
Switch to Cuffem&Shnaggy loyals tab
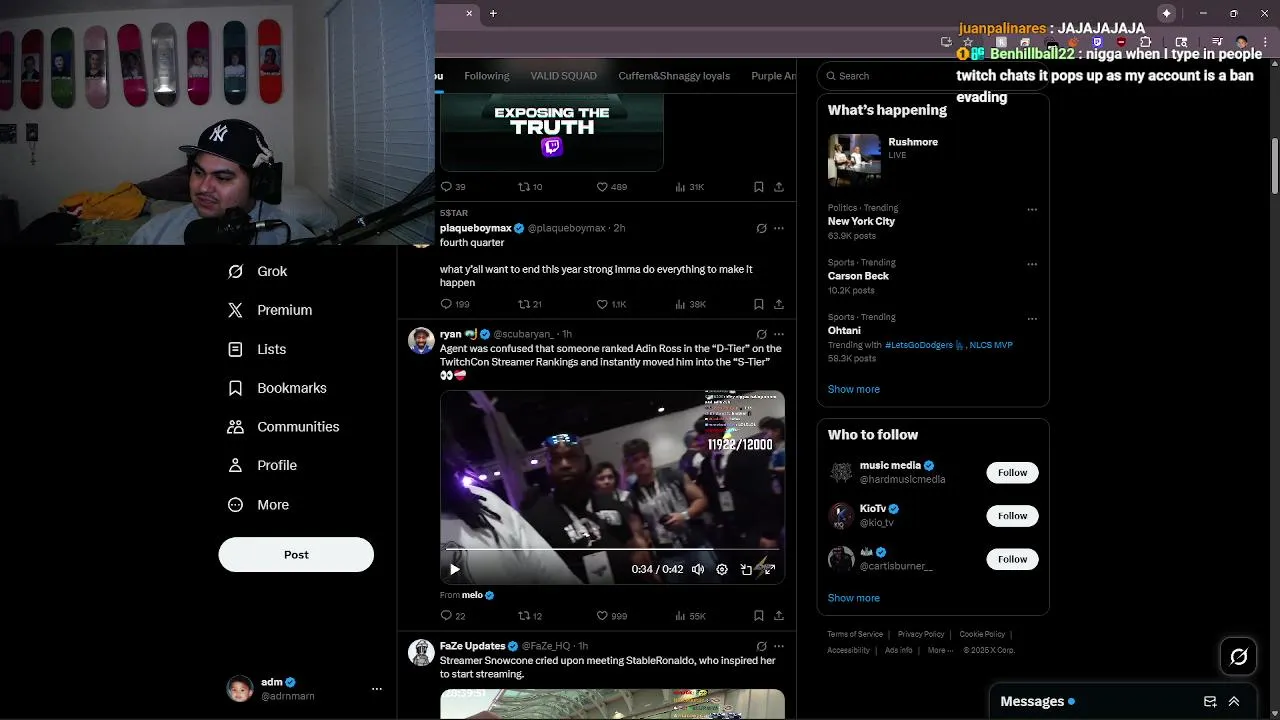[x=674, y=76]
